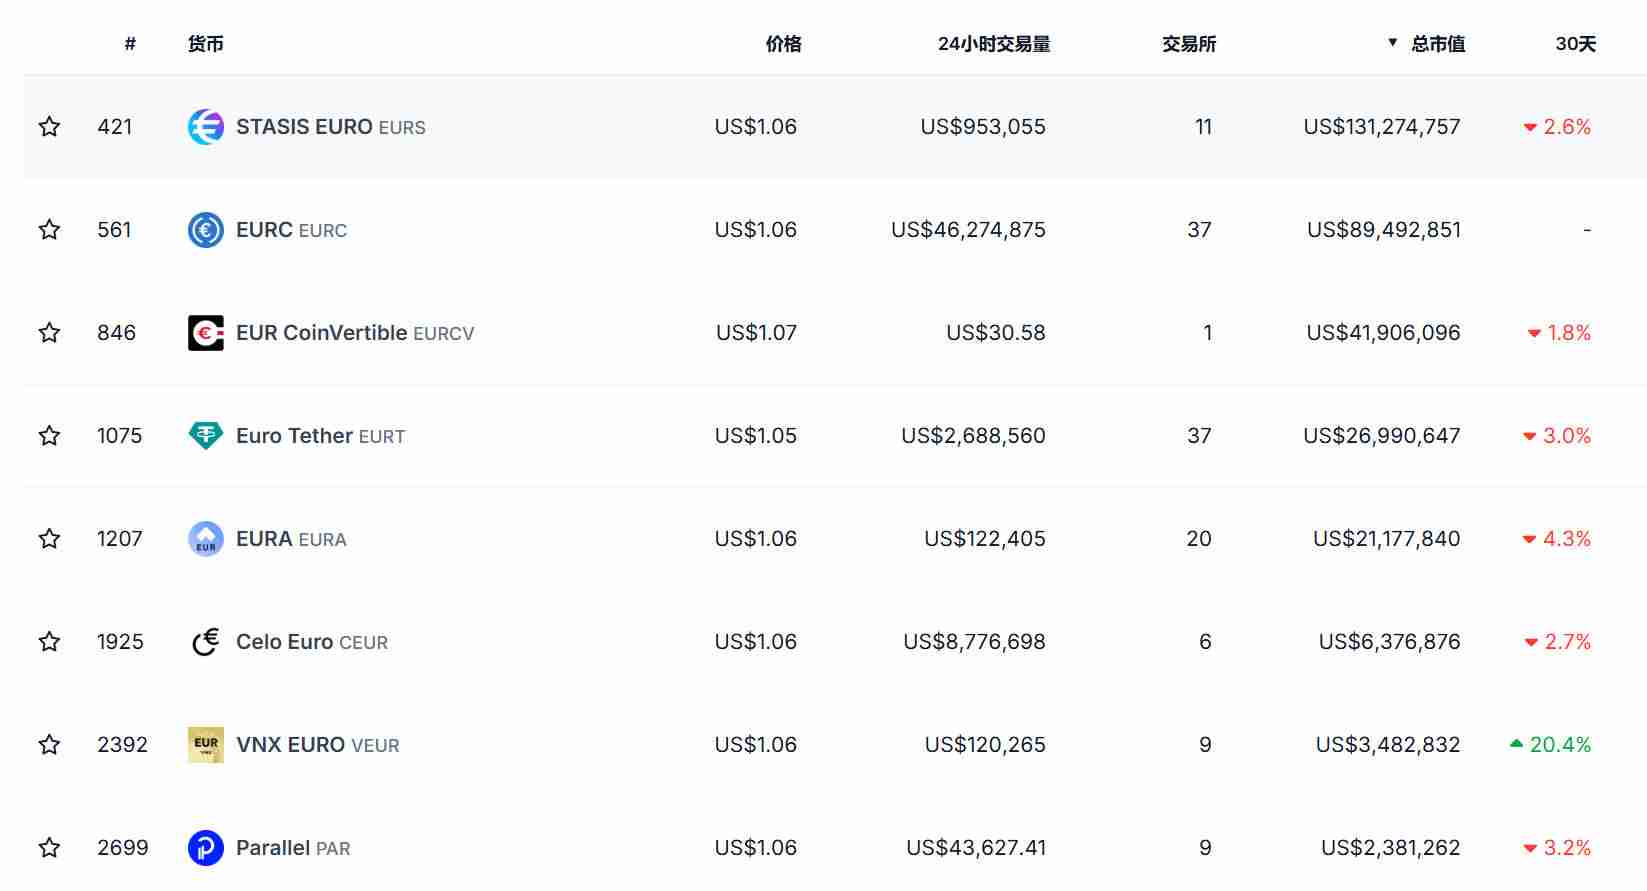Open the Celo Euro detail link
1647x891 pixels.
pos(284,641)
